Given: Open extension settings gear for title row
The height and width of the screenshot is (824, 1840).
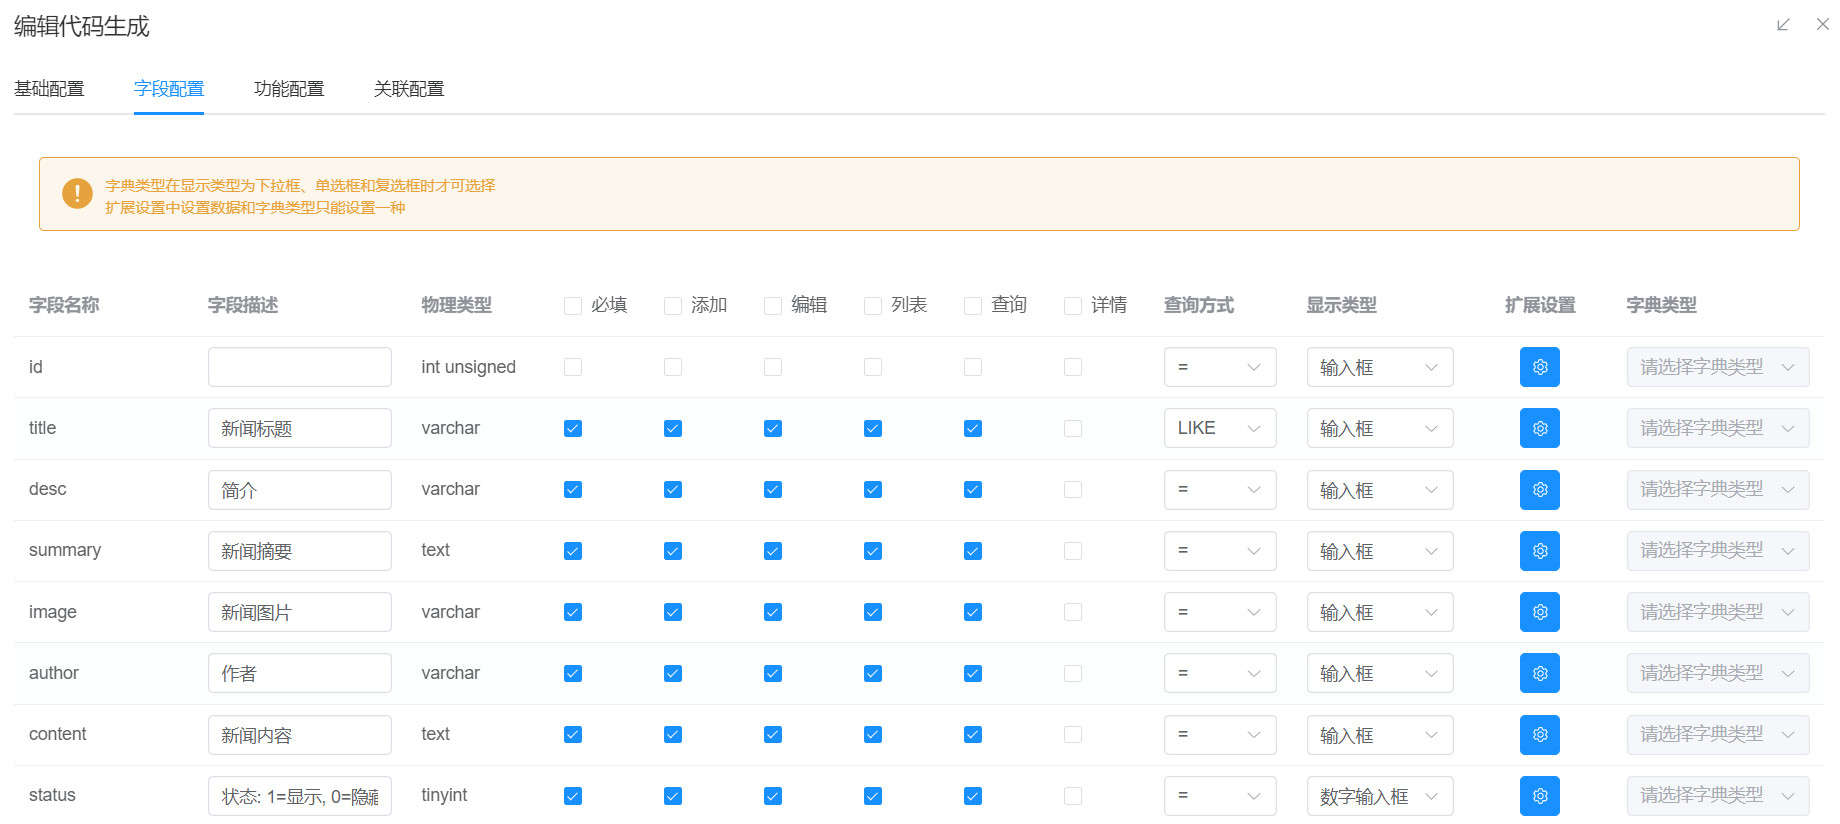Looking at the screenshot, I should coord(1539,428).
